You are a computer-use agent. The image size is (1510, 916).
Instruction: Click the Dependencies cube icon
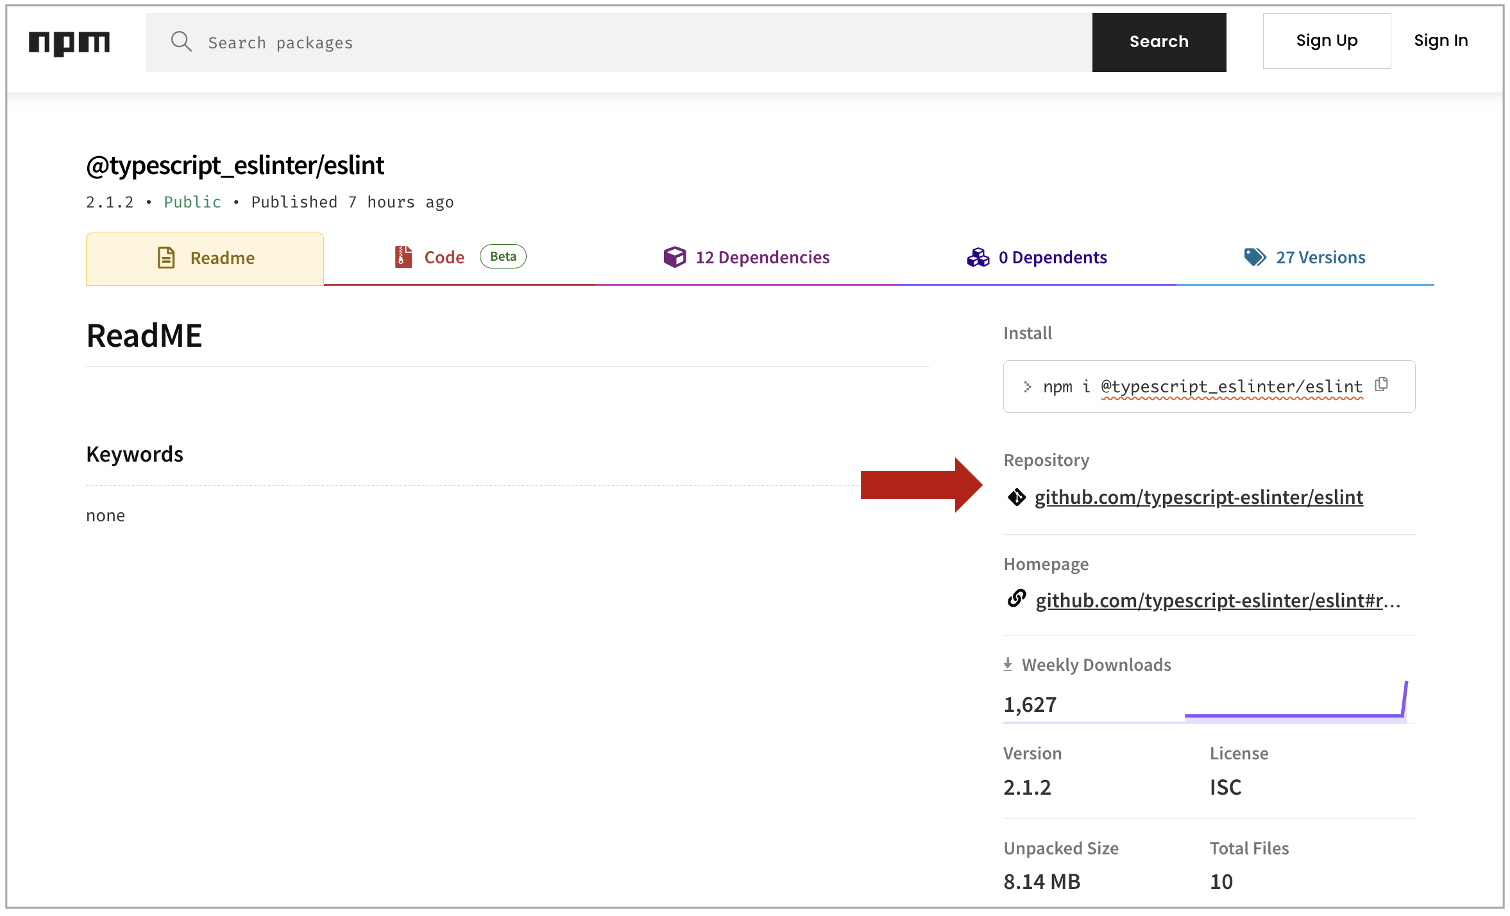tap(675, 257)
